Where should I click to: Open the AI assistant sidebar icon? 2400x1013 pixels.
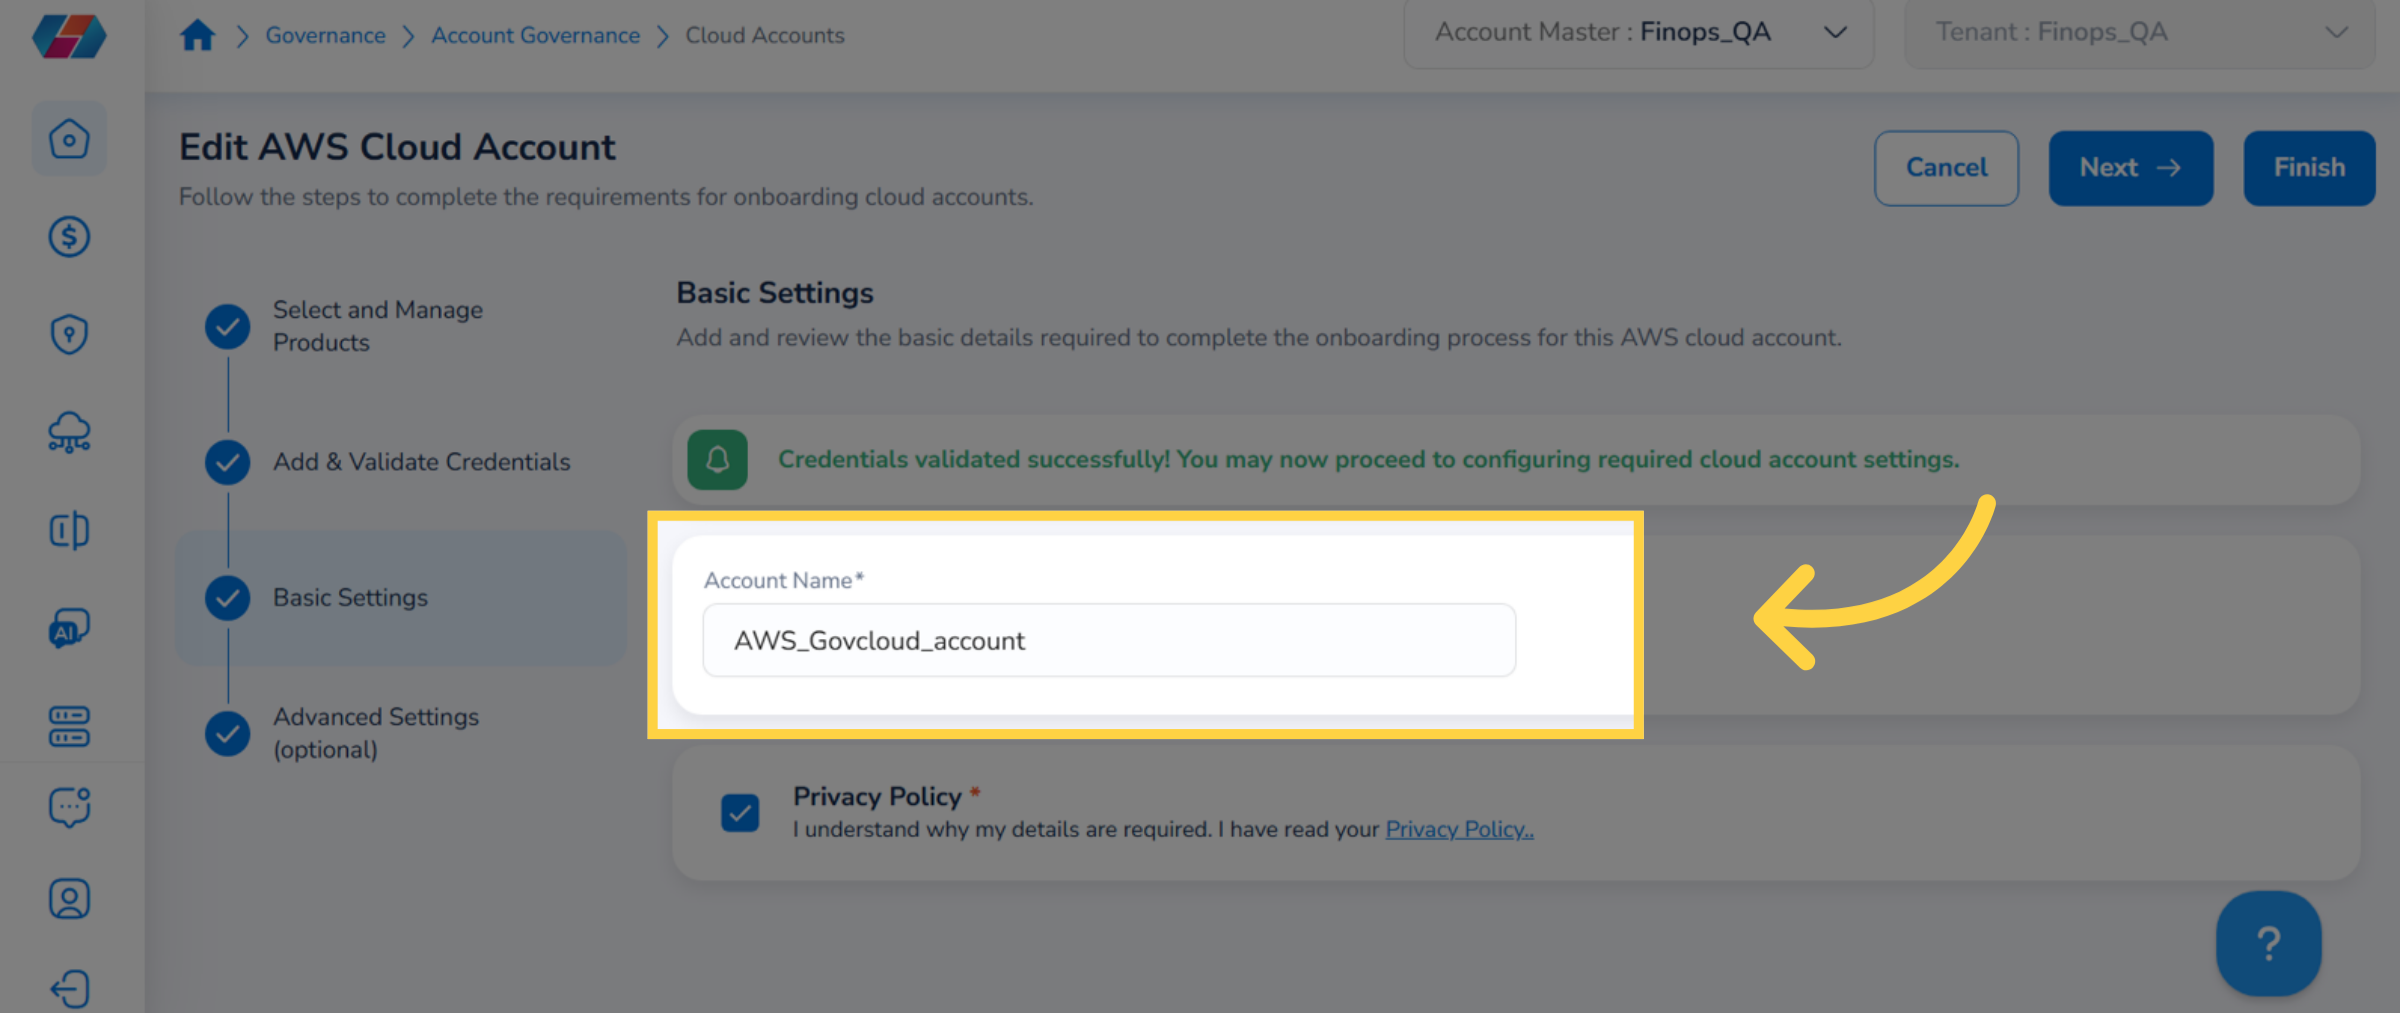click(x=69, y=629)
